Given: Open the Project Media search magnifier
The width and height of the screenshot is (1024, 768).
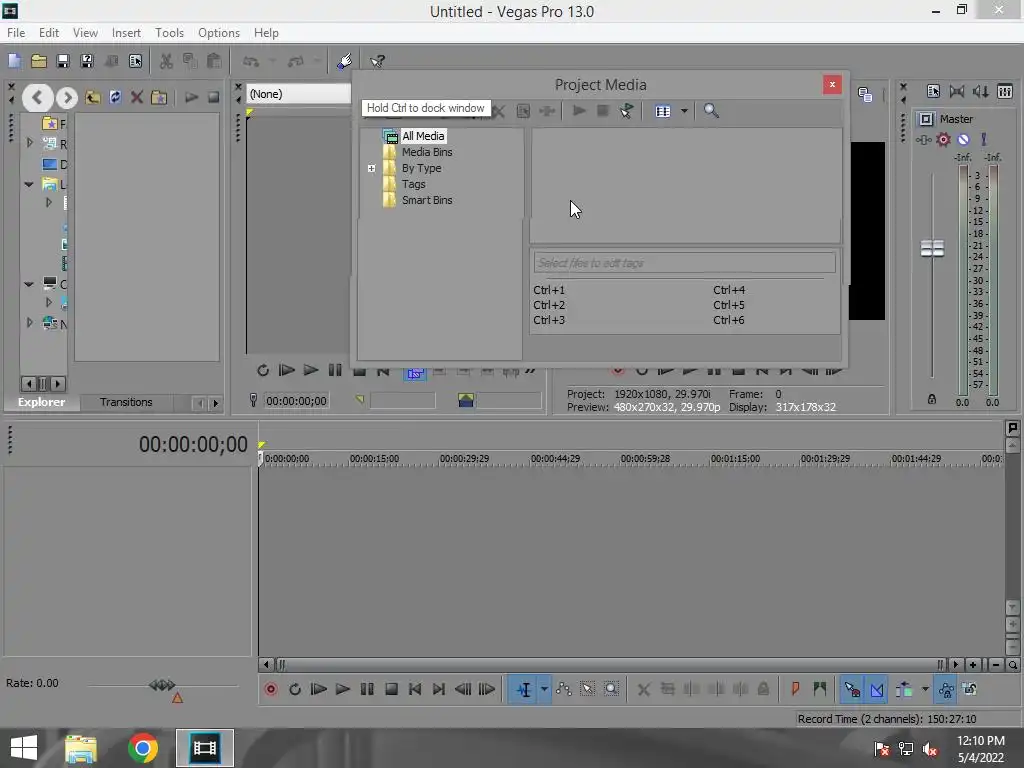Looking at the screenshot, I should click(711, 111).
